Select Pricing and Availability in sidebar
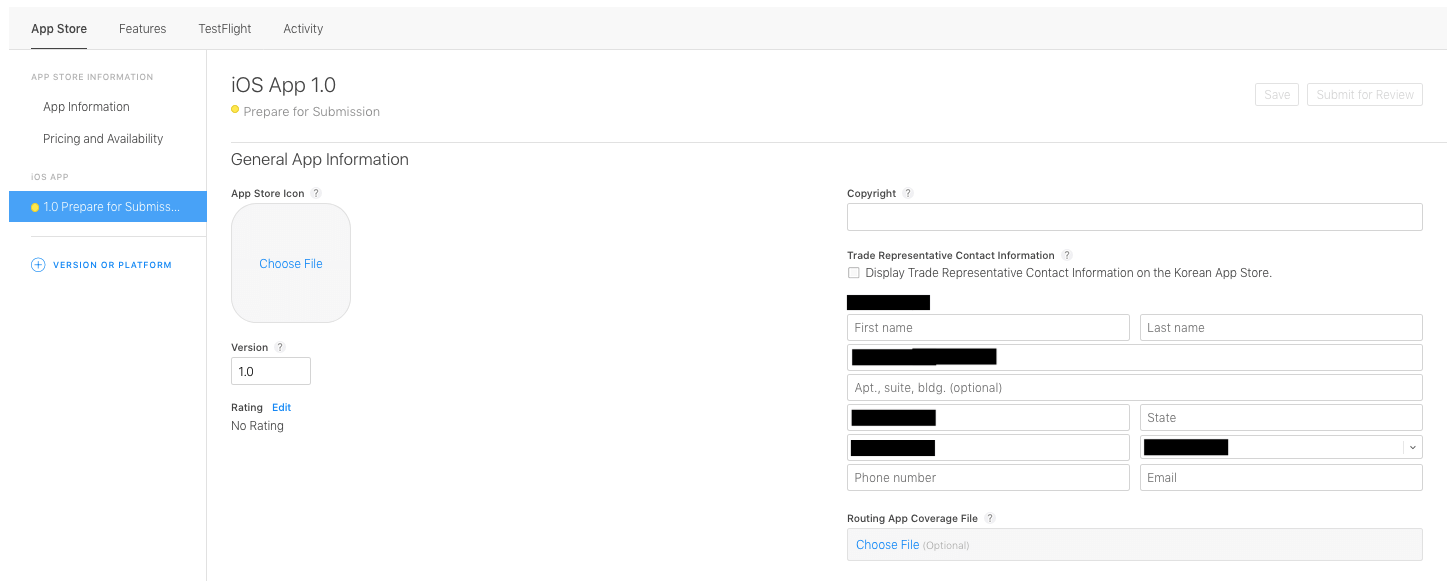The image size is (1448, 581). coord(103,139)
